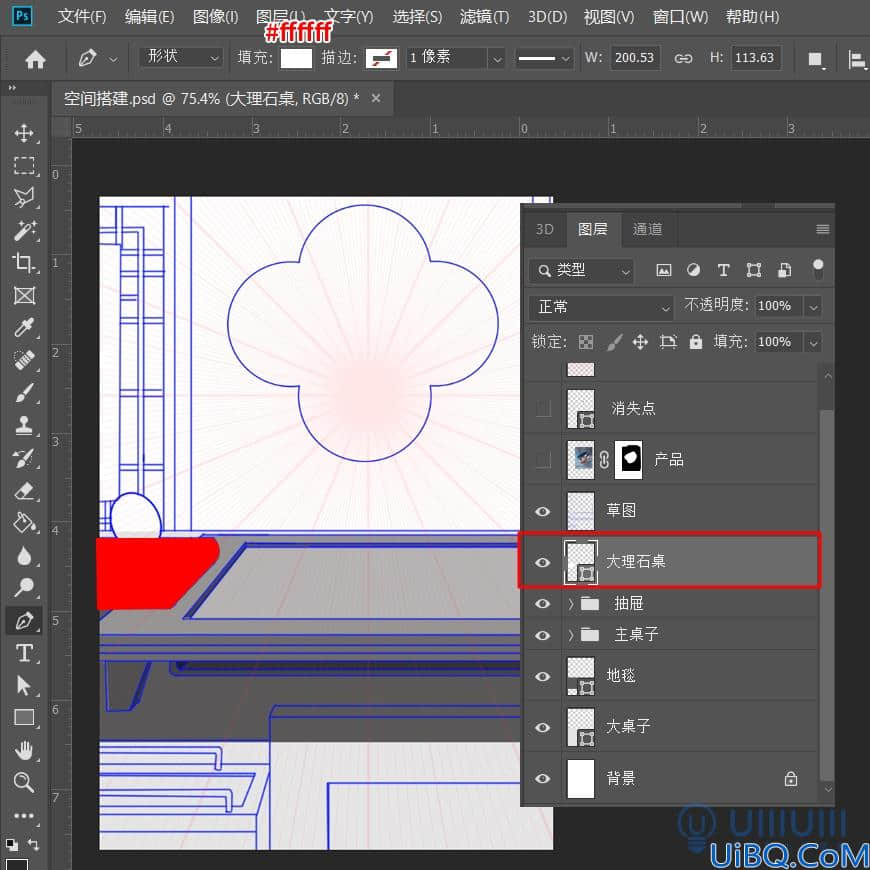This screenshot has height=870, width=870.
Task: Select the Path Selection tool
Action: pos(24,686)
